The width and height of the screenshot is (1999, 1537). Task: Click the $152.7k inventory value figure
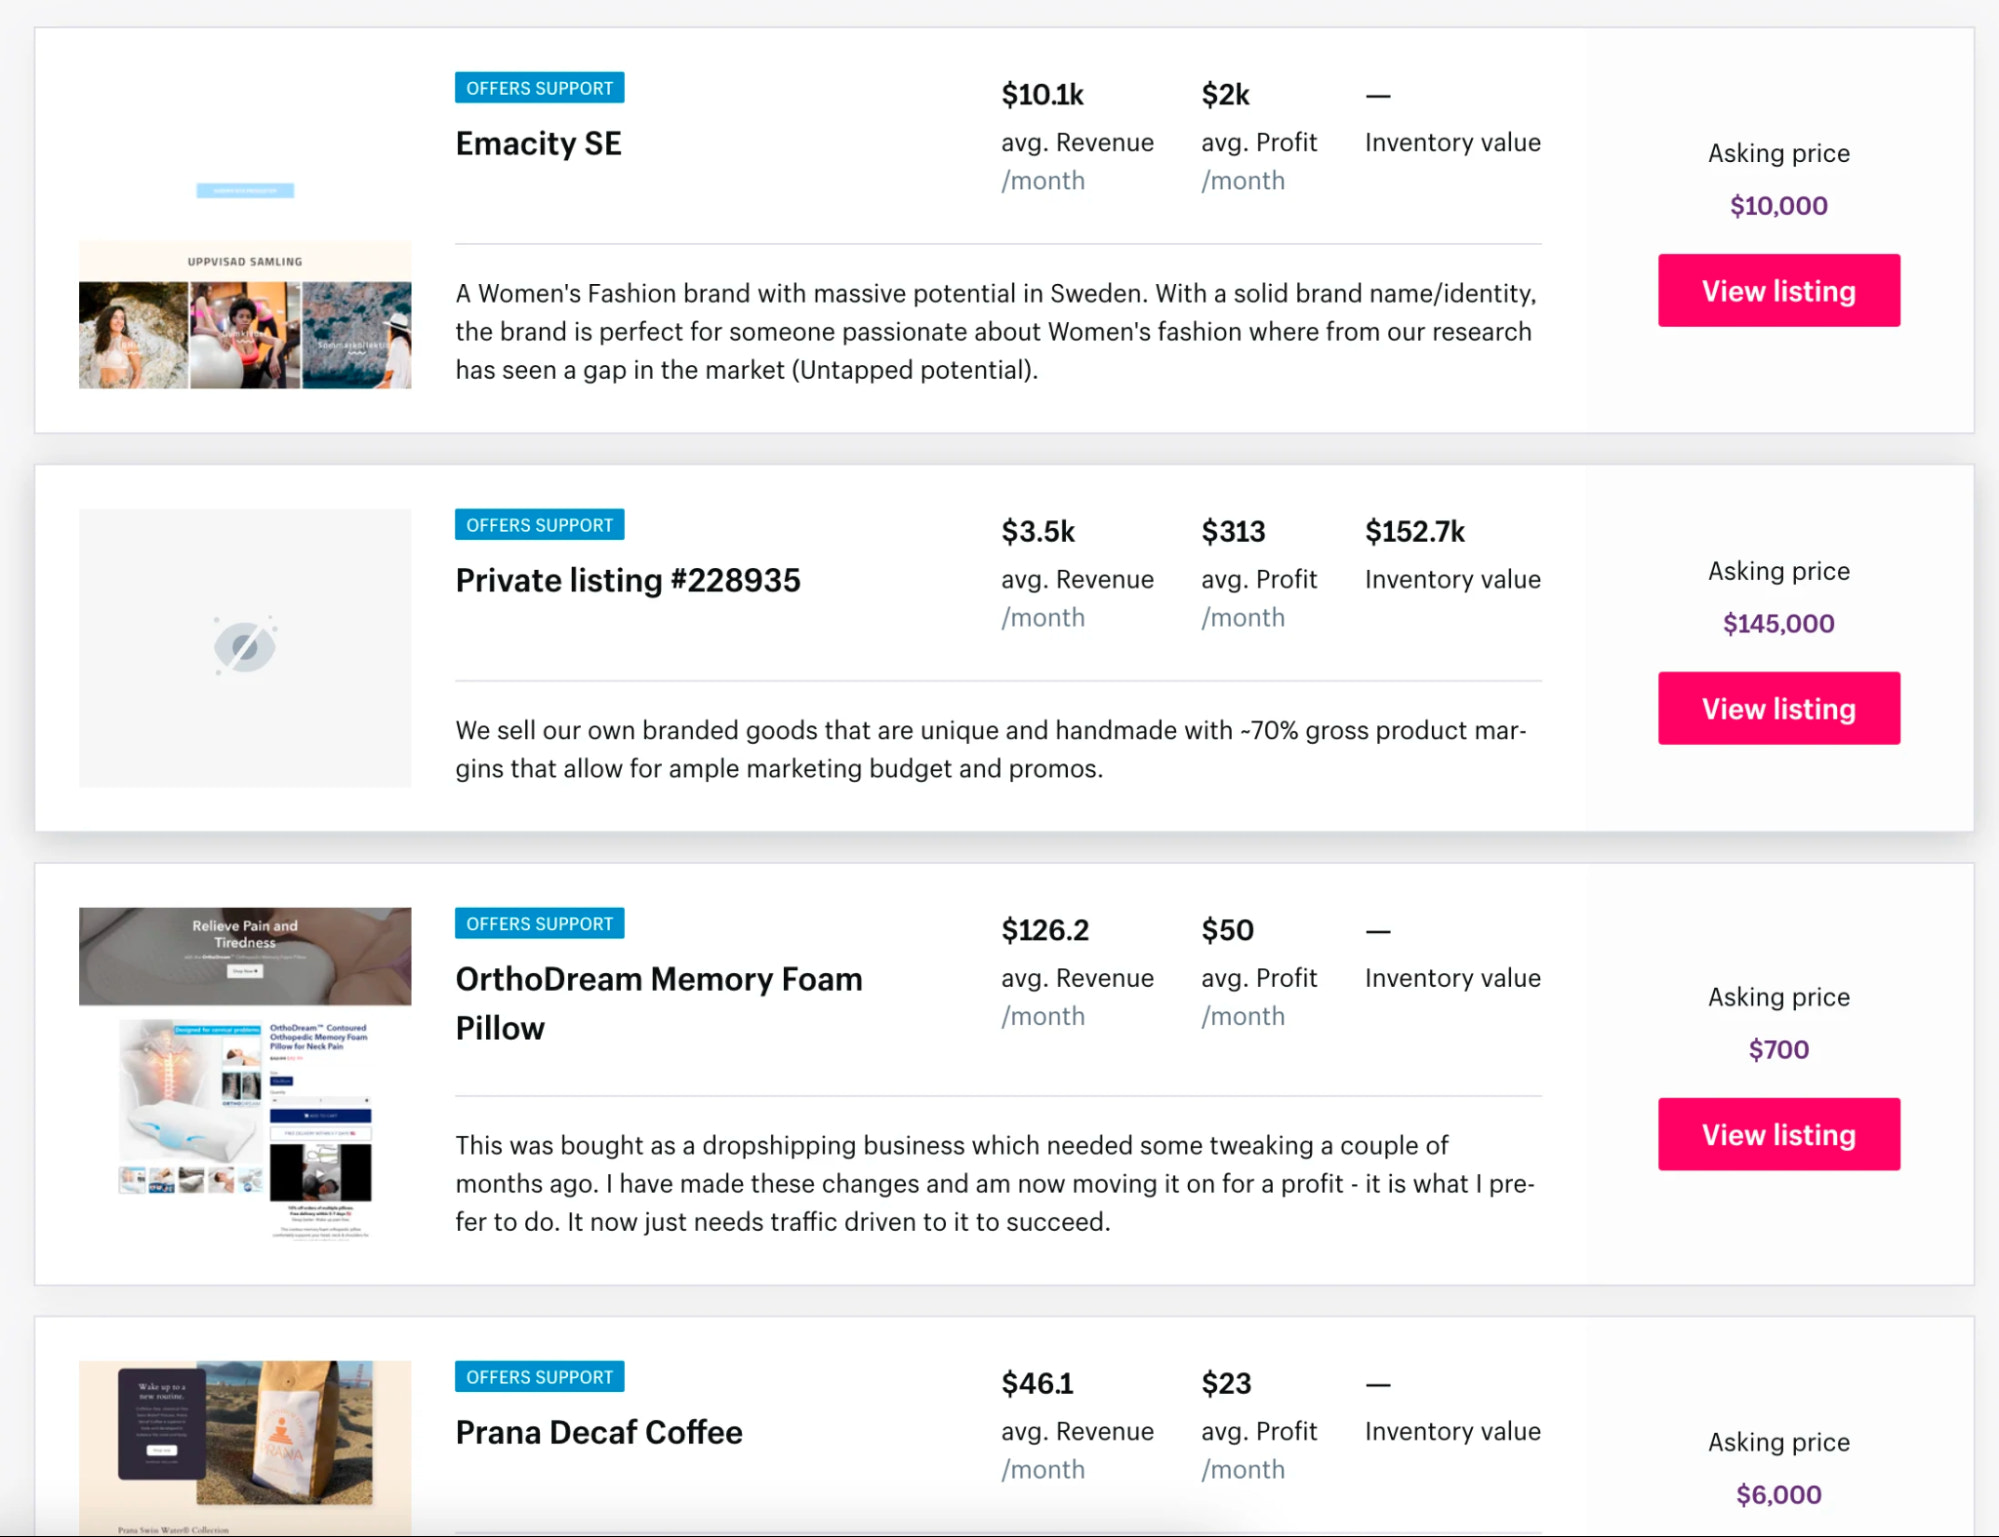pos(1415,532)
